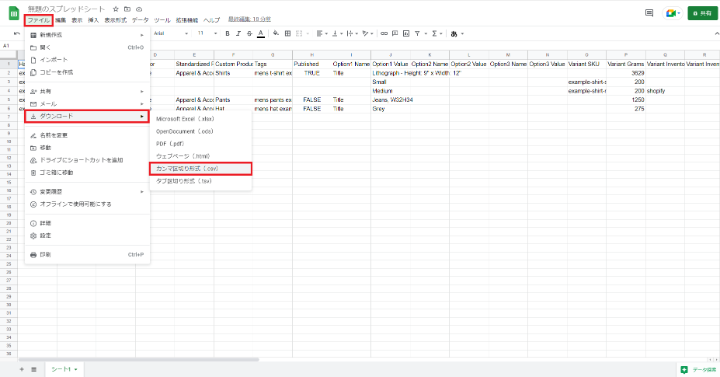Screen dimensions: 720x377
Task: Choose 新規作成 (New) in the File menu
Action: coord(87,35)
